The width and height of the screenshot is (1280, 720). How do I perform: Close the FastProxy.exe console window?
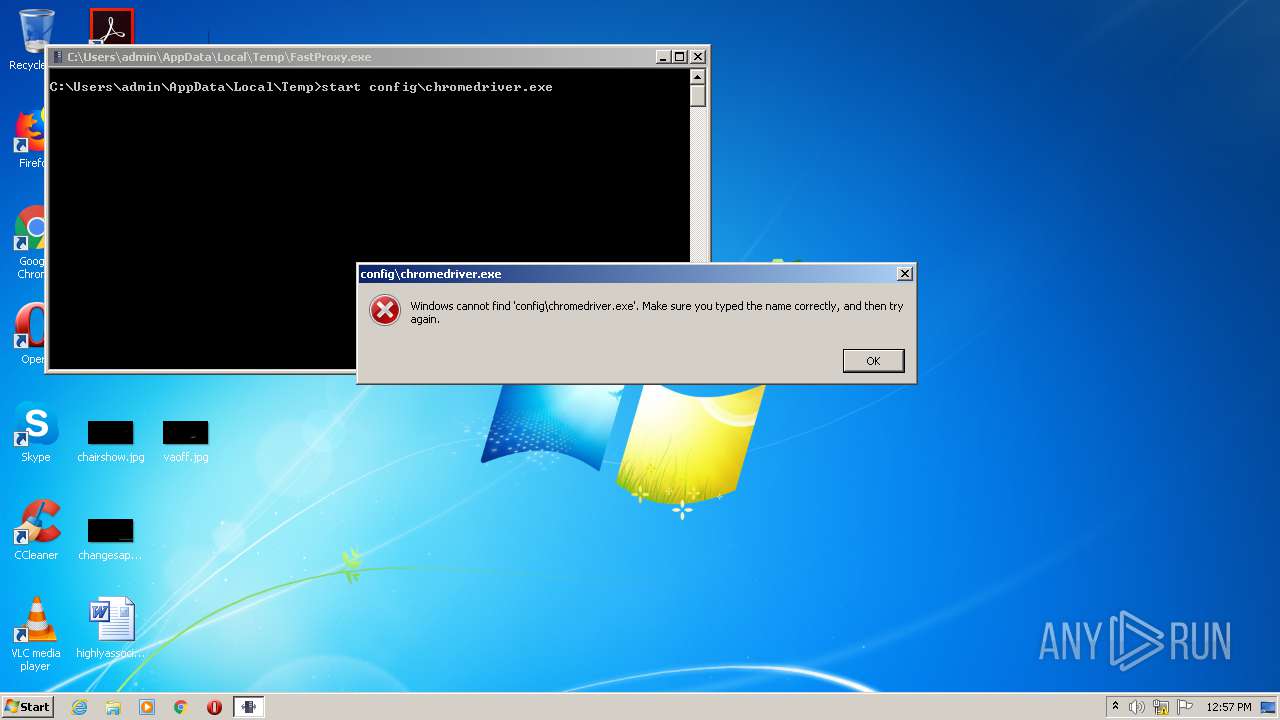coord(698,57)
